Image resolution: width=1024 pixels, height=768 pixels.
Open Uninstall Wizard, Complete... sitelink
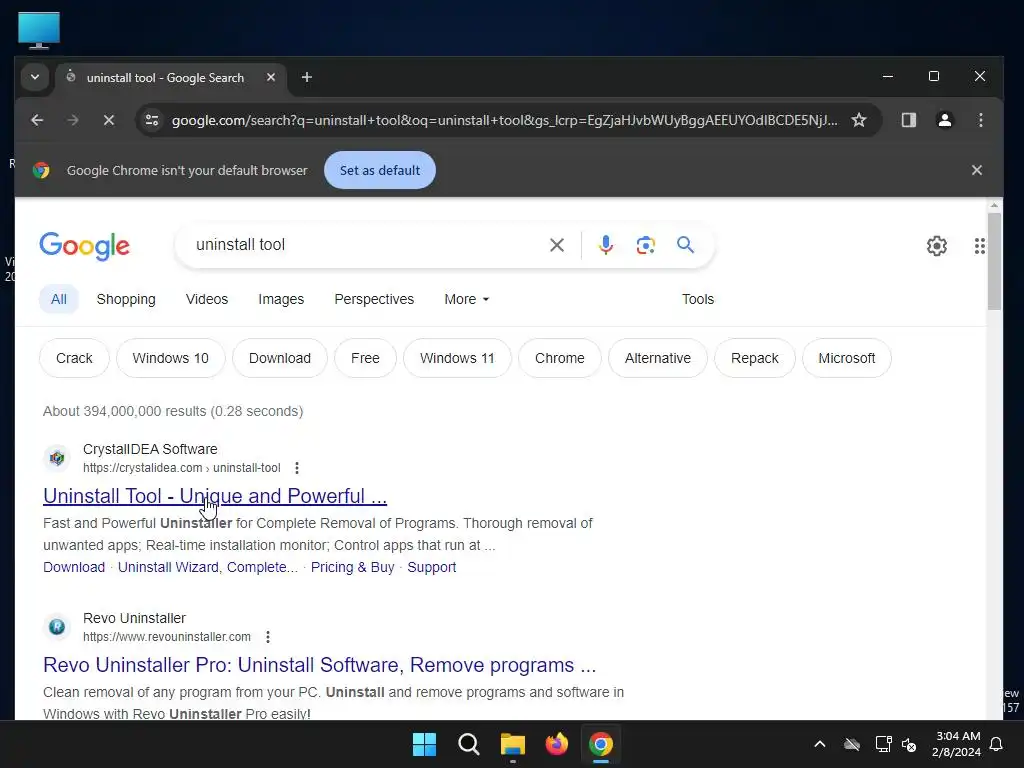click(208, 567)
